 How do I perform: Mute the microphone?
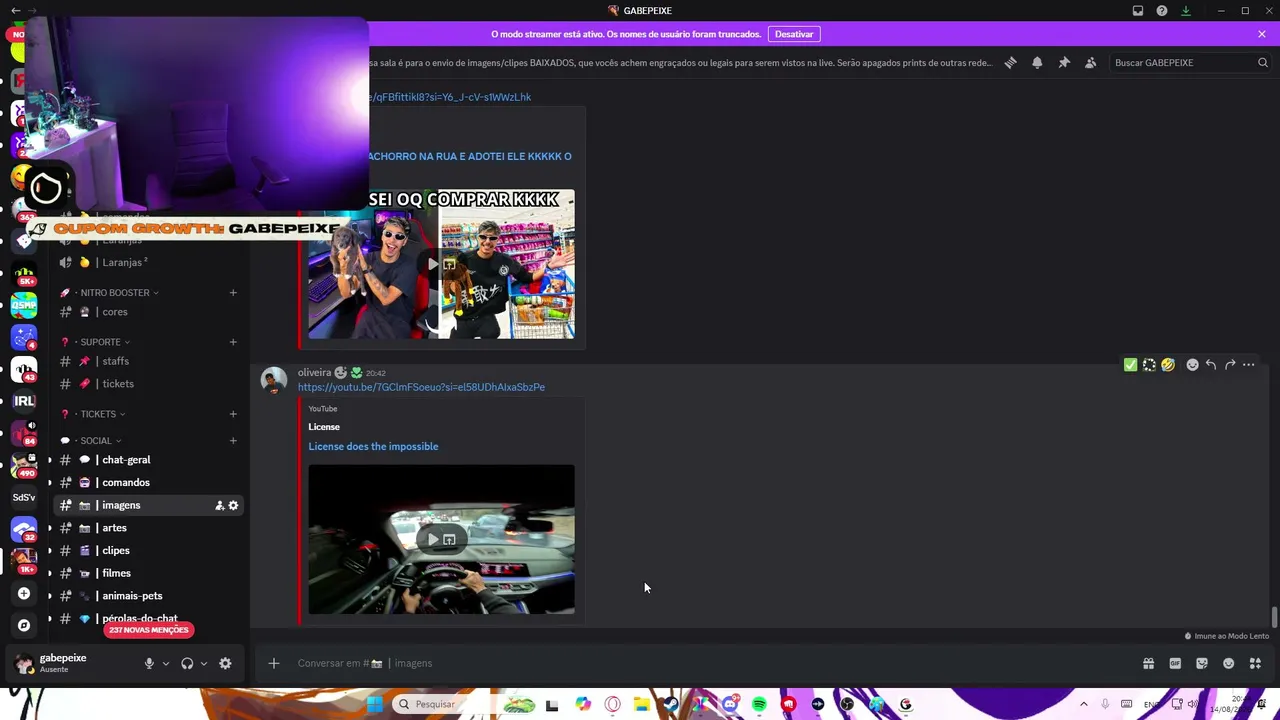[149, 663]
